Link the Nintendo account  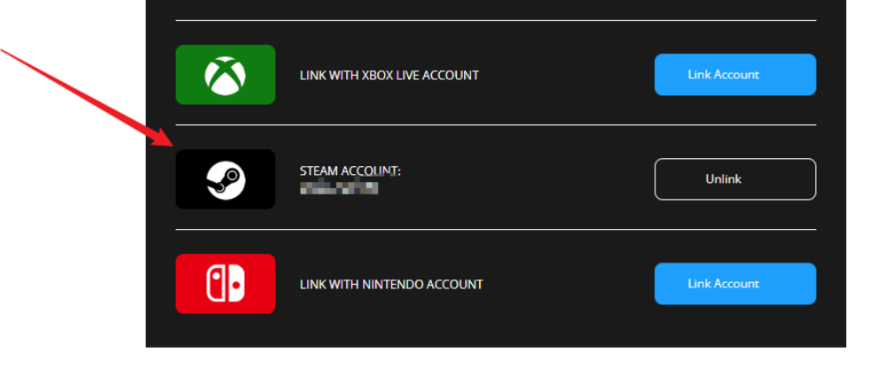click(735, 284)
